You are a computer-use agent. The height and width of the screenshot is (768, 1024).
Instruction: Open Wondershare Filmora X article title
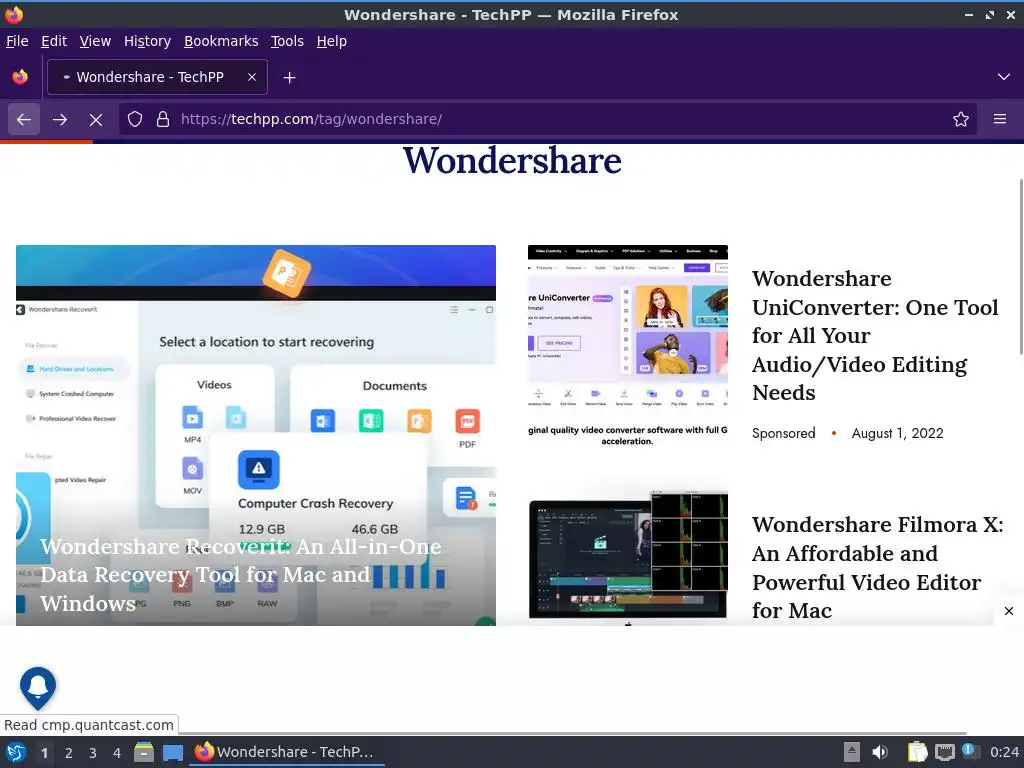tap(878, 568)
